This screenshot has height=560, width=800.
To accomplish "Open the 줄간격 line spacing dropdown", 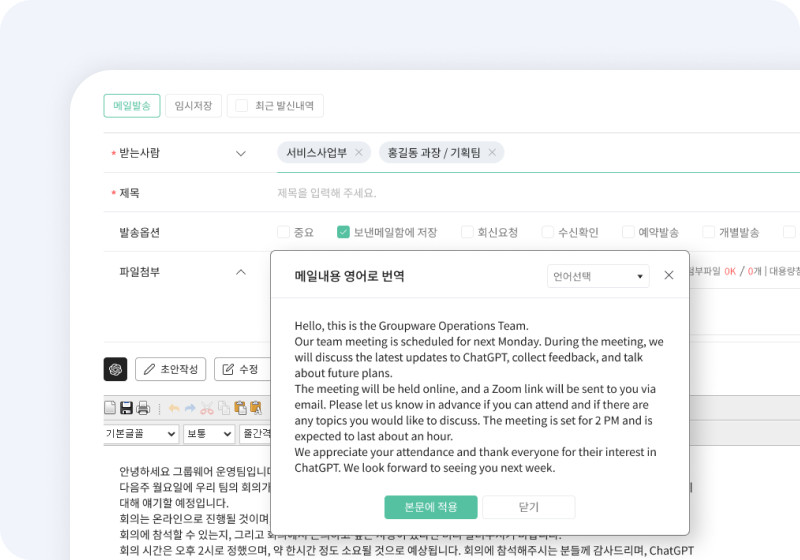I will coord(255,434).
